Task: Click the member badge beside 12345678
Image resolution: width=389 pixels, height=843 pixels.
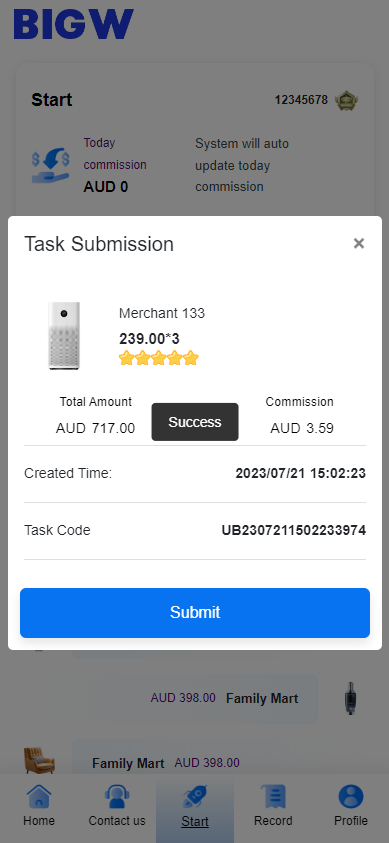Action: [347, 101]
